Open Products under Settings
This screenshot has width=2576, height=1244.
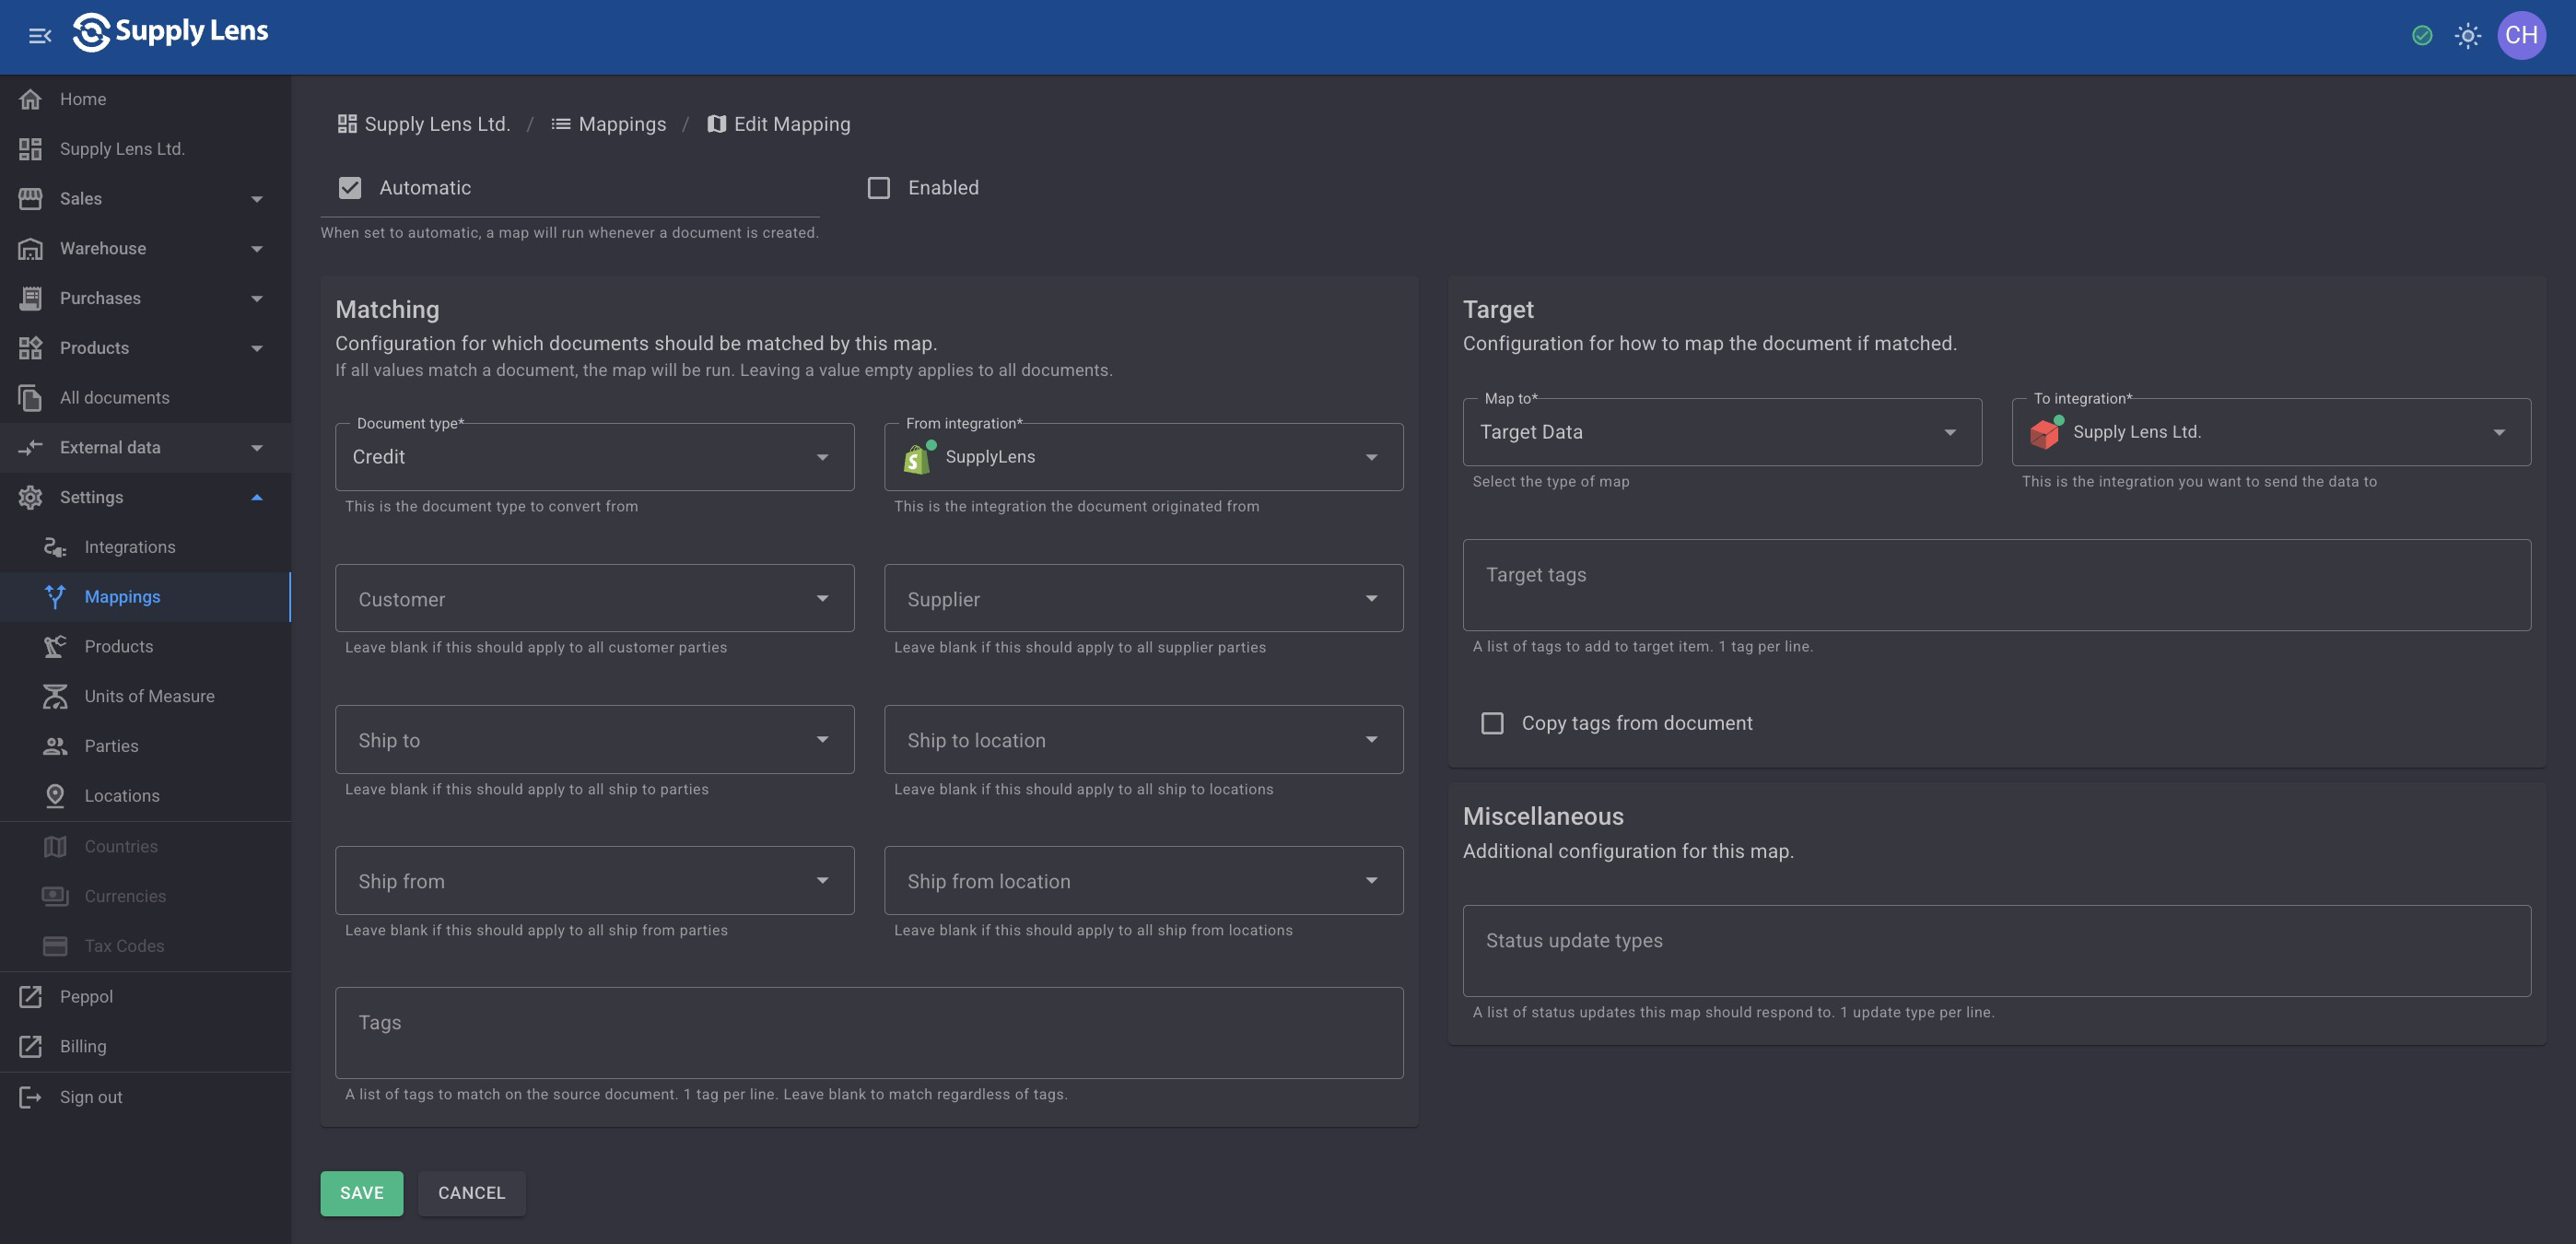point(145,647)
